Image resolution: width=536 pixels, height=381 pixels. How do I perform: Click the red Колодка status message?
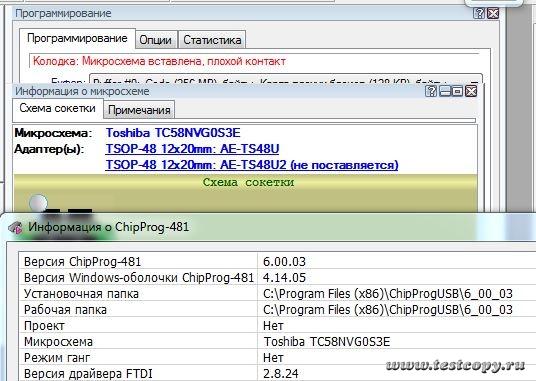(159, 62)
